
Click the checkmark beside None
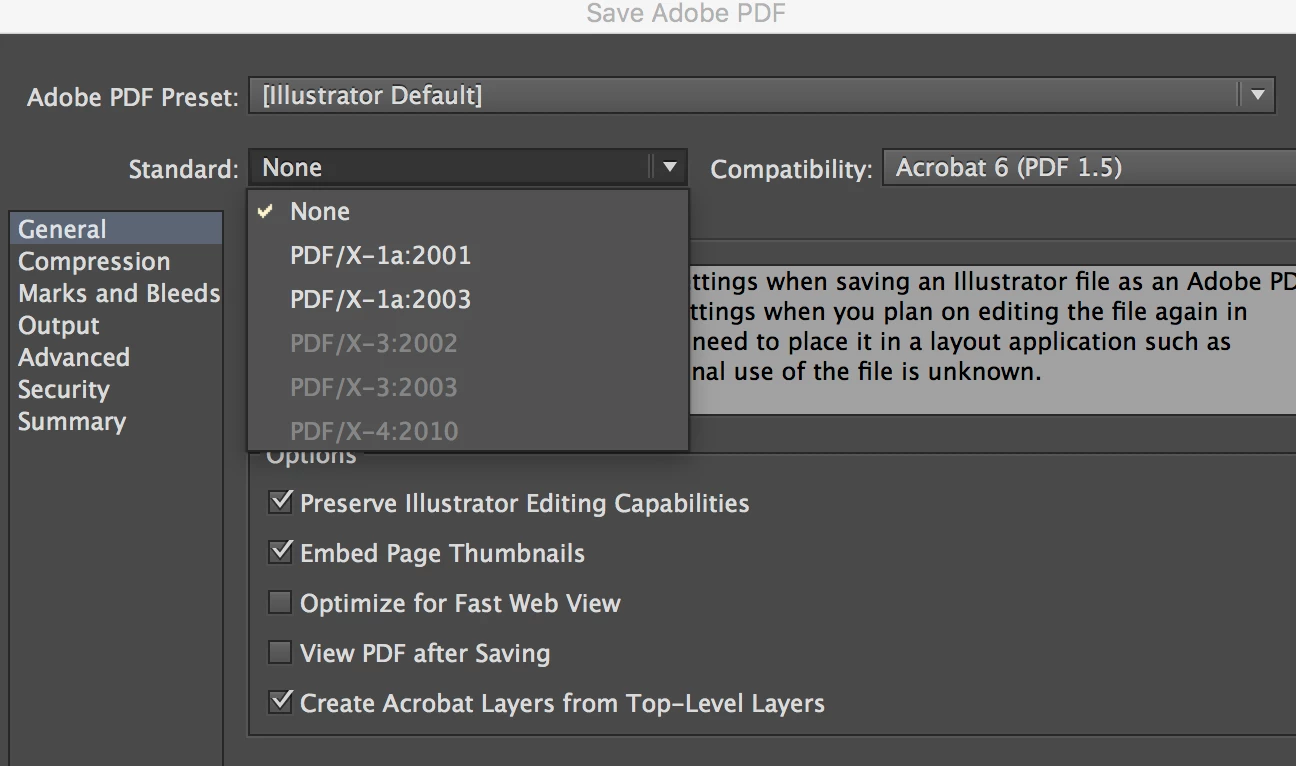pyautogui.click(x=265, y=211)
